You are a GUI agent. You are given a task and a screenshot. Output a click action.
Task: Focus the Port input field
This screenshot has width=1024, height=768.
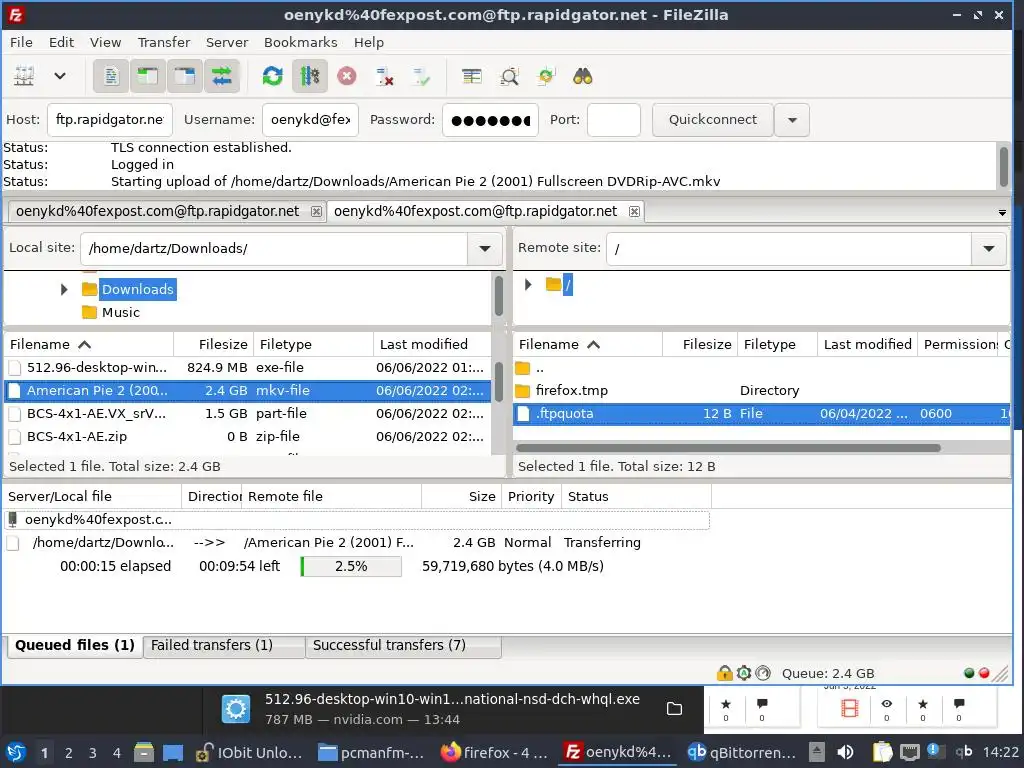(x=614, y=120)
